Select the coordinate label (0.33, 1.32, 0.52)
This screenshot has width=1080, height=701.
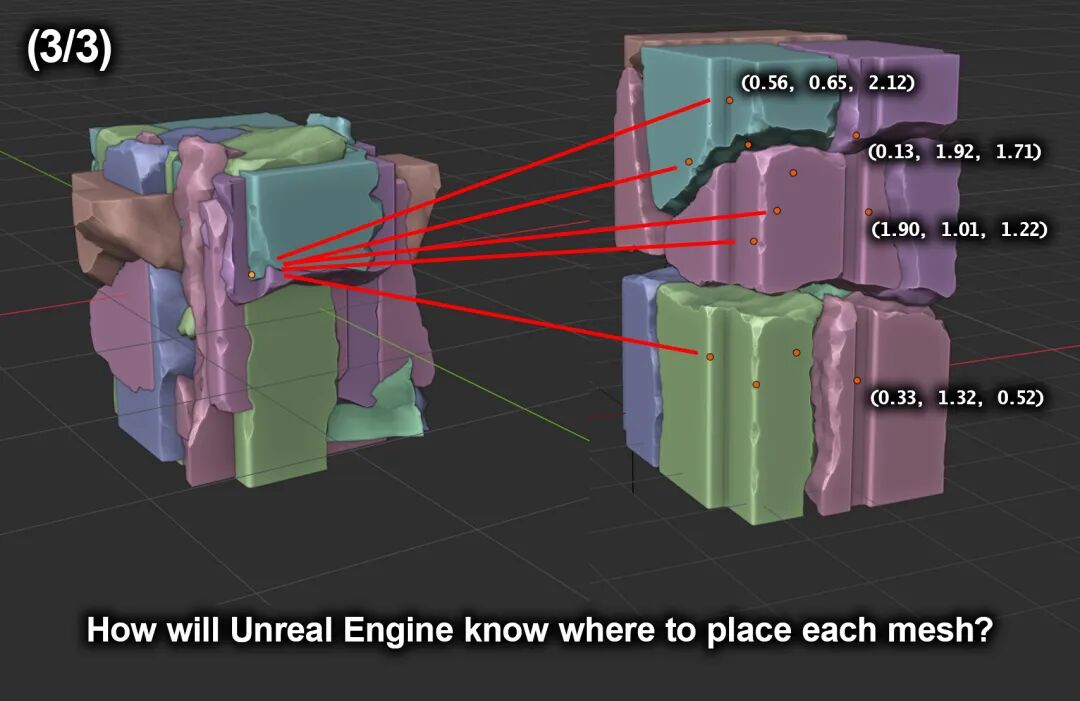coord(957,397)
